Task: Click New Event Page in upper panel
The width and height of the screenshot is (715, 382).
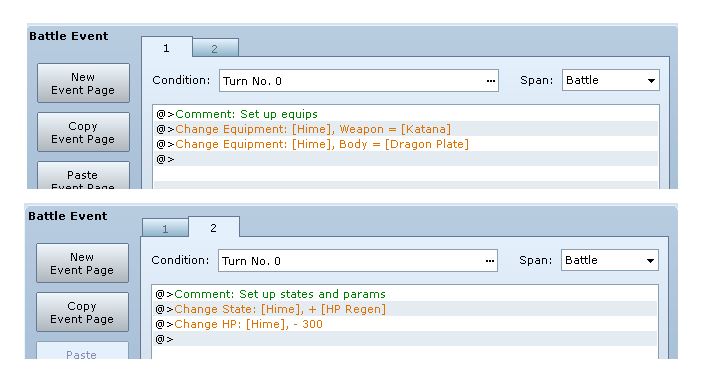Action: click(x=83, y=83)
